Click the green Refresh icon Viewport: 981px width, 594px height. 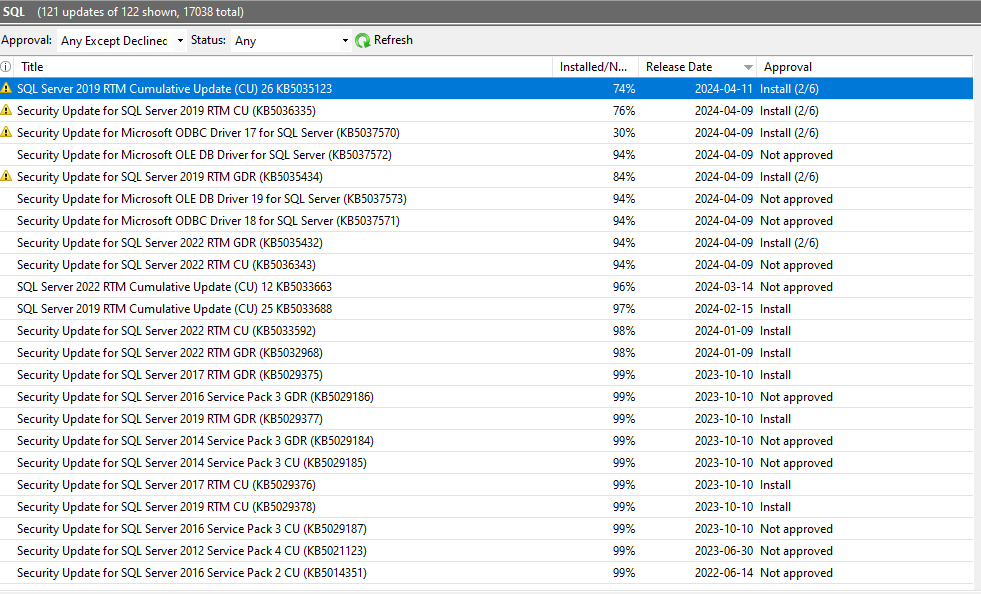click(363, 41)
